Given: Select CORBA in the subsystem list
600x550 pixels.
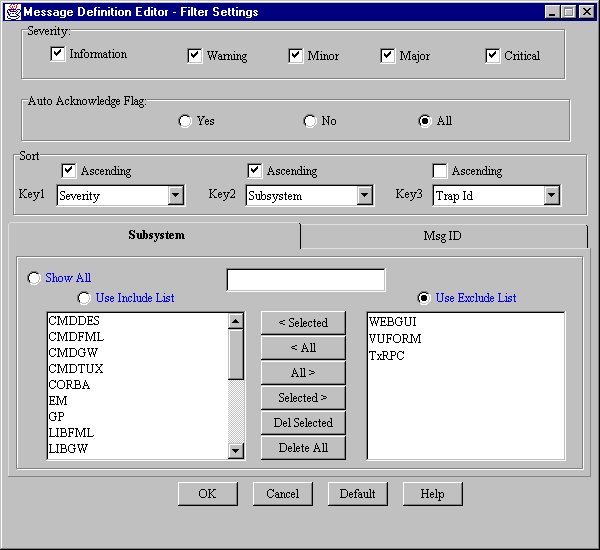Looking at the screenshot, I should 138,385.
